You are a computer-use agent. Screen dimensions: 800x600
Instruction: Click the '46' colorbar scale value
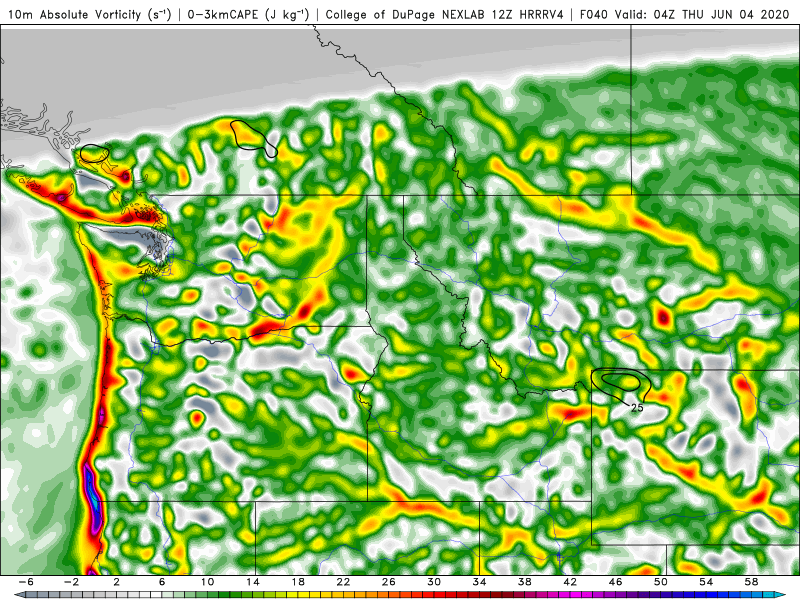616,582
